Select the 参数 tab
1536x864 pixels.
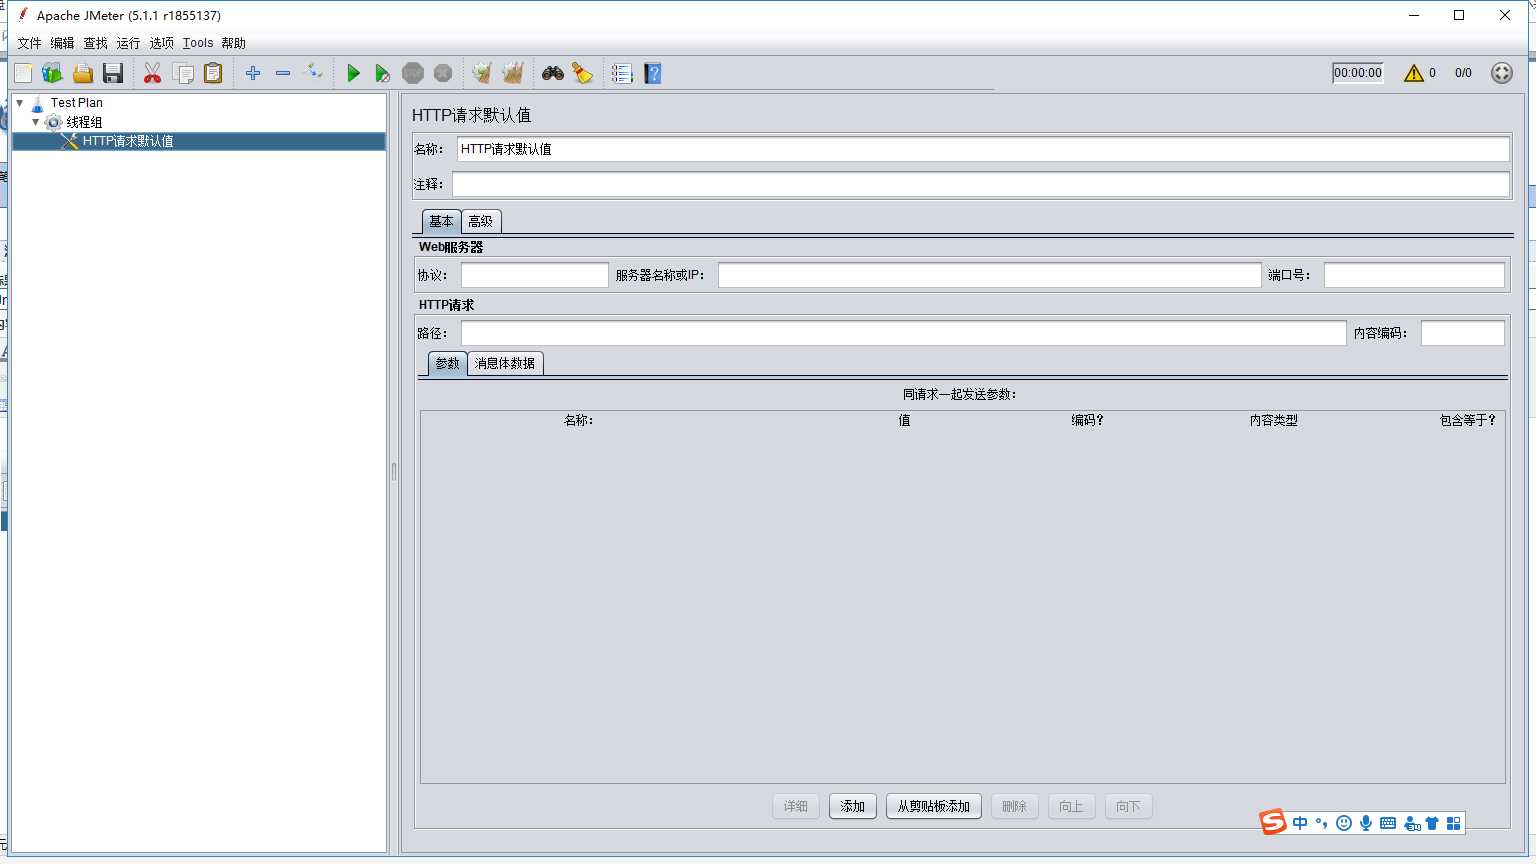[x=447, y=363]
